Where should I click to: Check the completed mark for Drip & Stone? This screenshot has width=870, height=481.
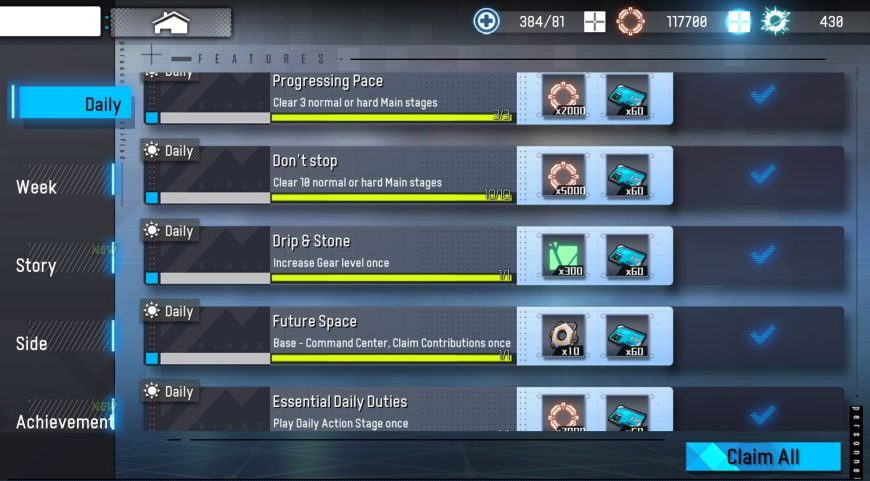pos(763,255)
